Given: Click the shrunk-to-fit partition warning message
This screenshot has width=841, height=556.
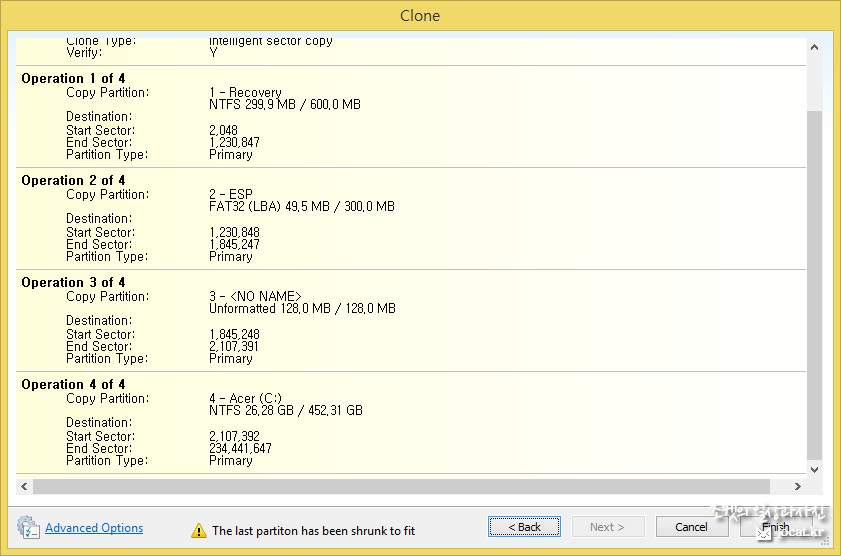Looking at the screenshot, I should pos(313,531).
